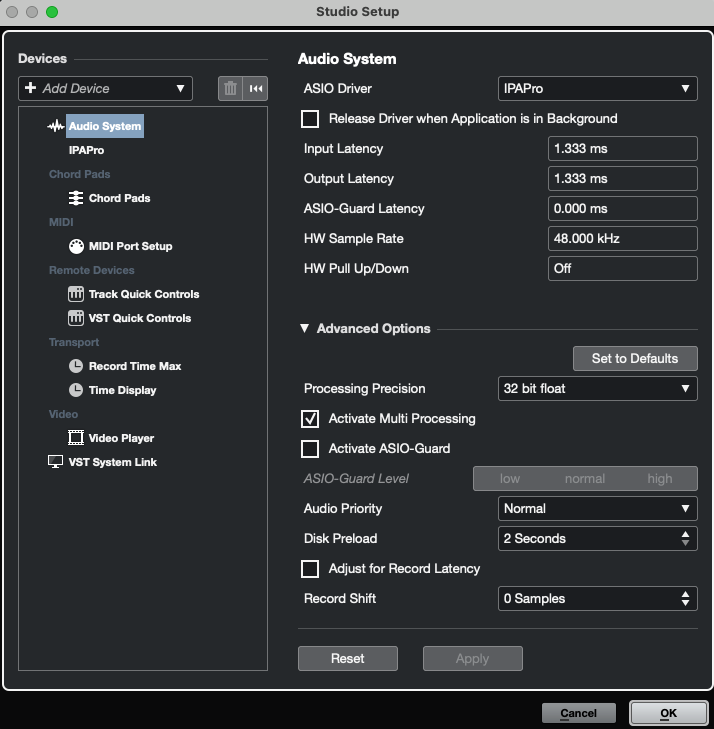Click the VST Quick Controls icon

click(76, 318)
